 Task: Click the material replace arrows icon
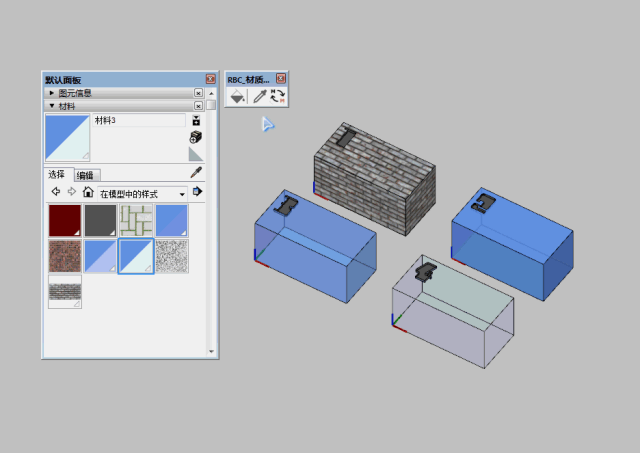278,97
